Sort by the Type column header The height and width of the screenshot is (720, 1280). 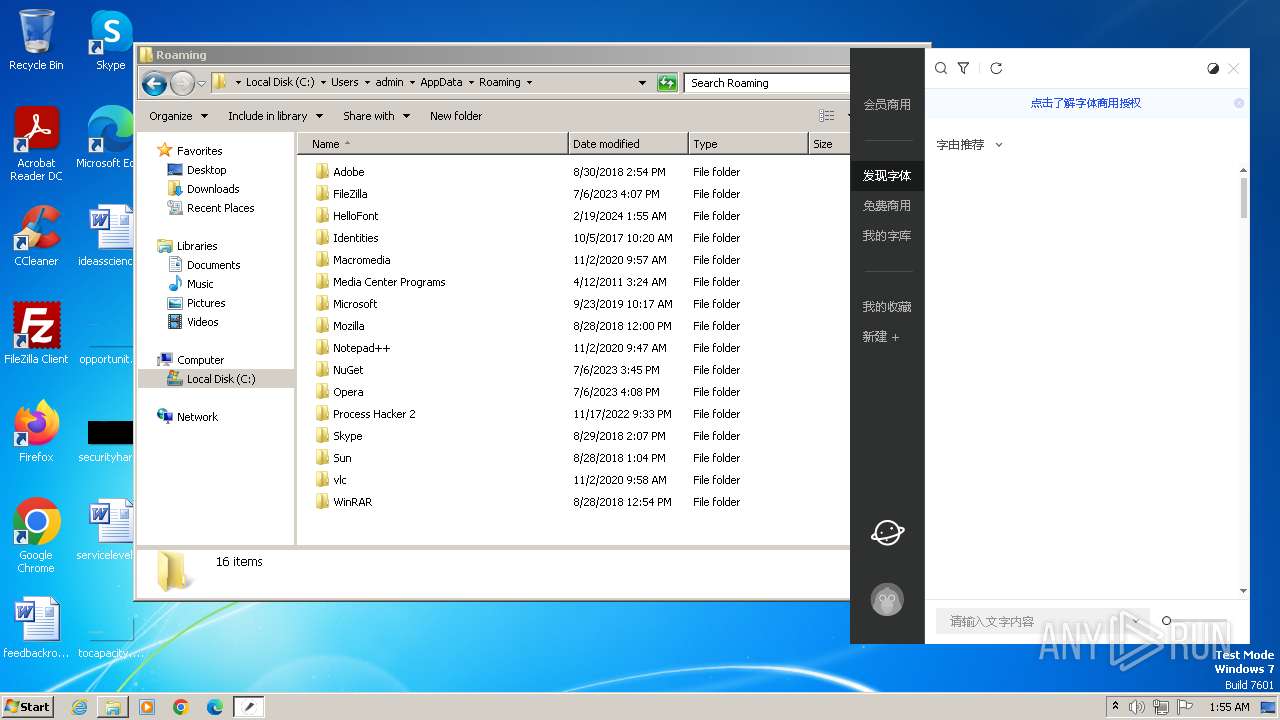coord(748,144)
